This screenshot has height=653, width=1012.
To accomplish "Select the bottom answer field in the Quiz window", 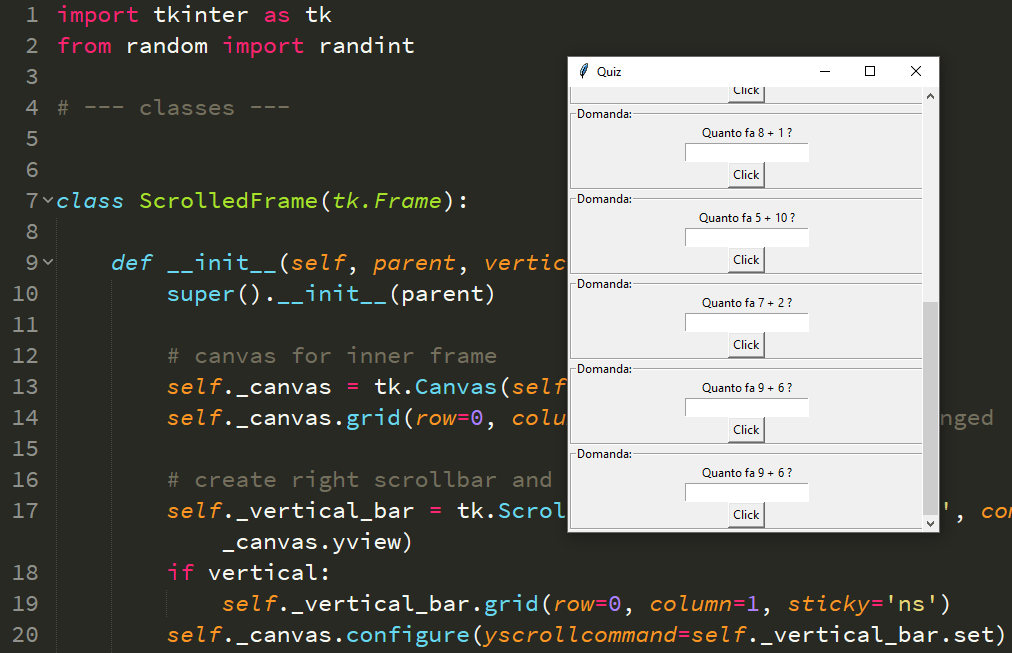I will point(746,492).
